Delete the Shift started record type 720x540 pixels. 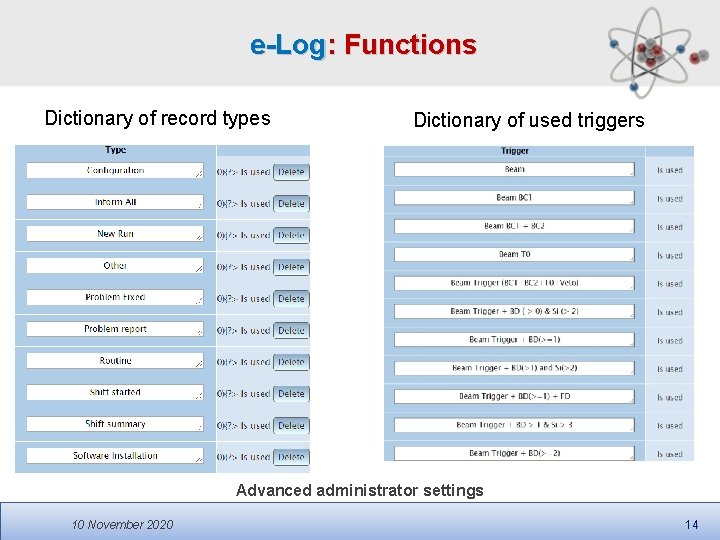click(291, 394)
